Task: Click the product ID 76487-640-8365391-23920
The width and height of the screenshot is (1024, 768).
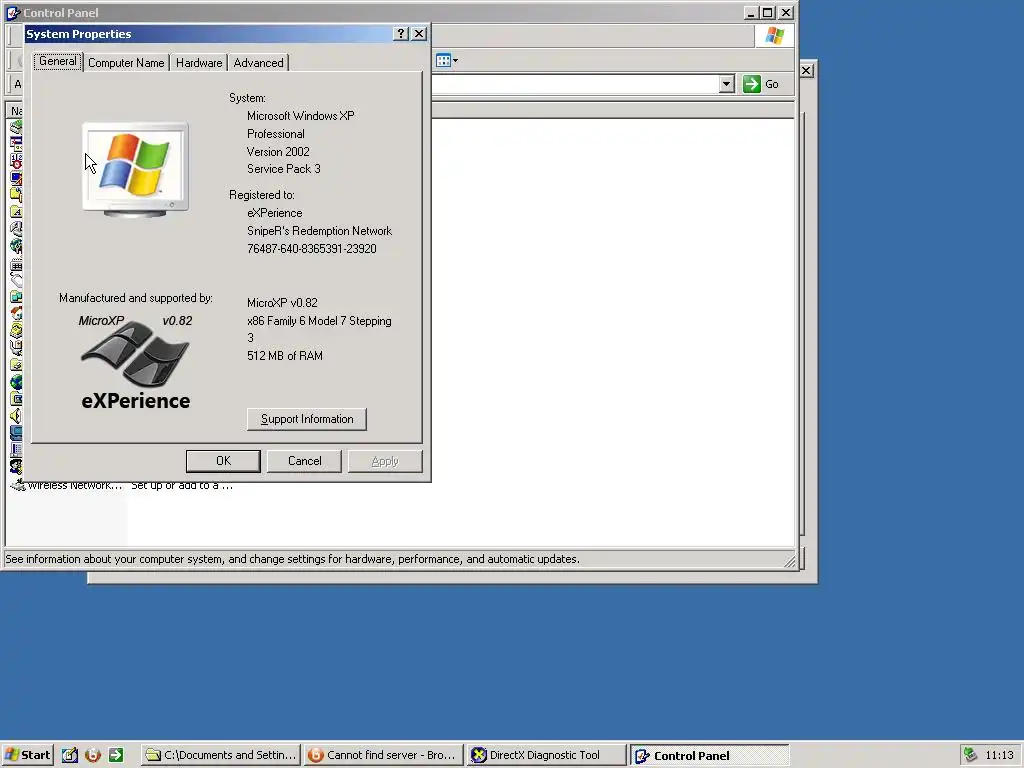Action: pos(312,249)
